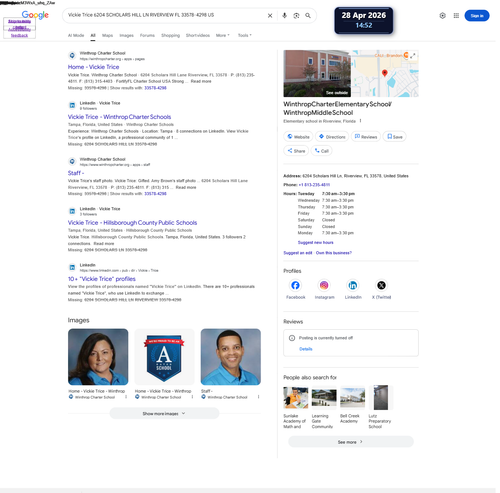Click more options dots beside school category
This screenshot has height=493, width=500.
[360, 121]
